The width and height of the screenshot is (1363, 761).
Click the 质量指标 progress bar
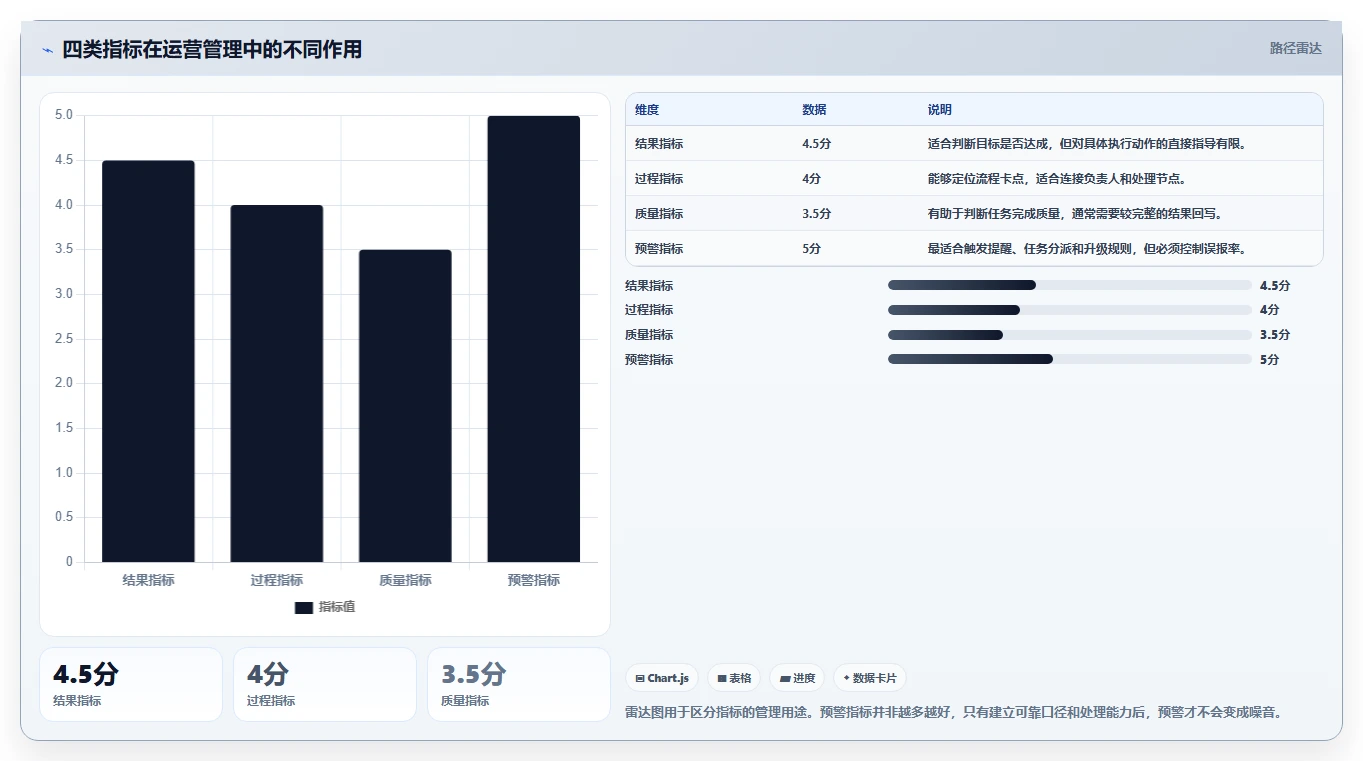(1070, 335)
